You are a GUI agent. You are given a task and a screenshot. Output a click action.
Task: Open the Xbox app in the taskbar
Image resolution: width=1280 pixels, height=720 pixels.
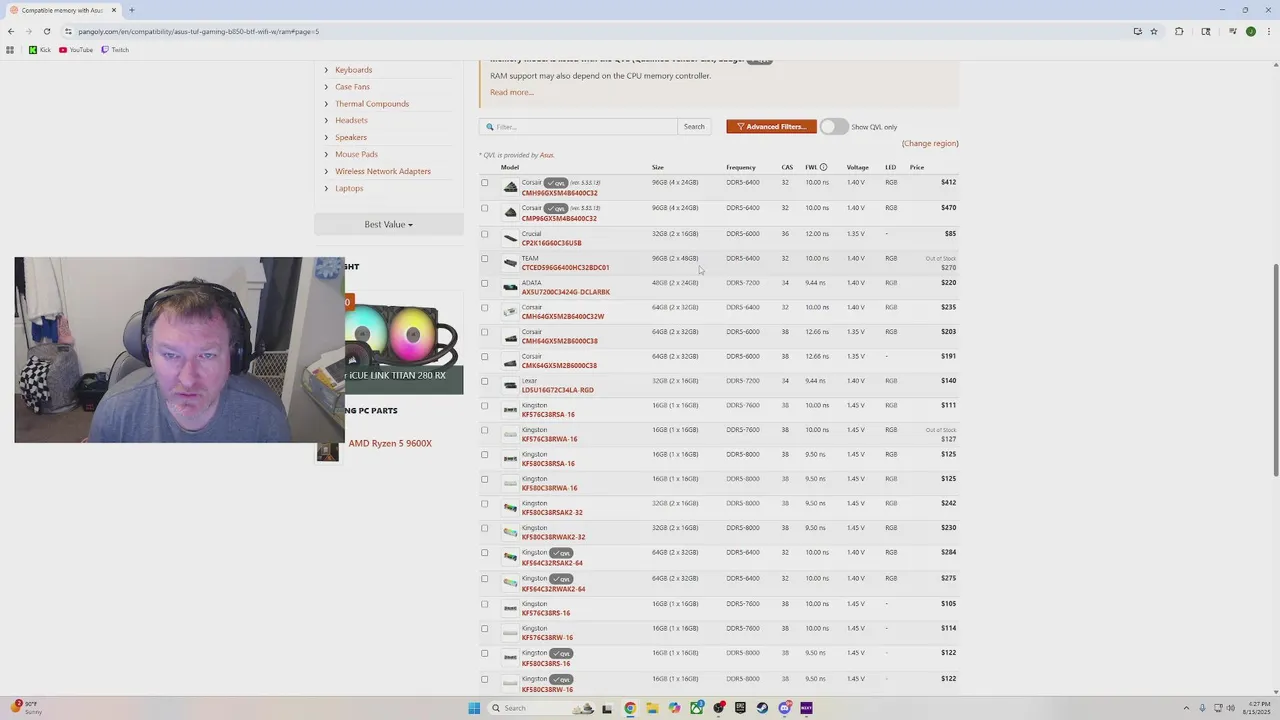click(696, 708)
